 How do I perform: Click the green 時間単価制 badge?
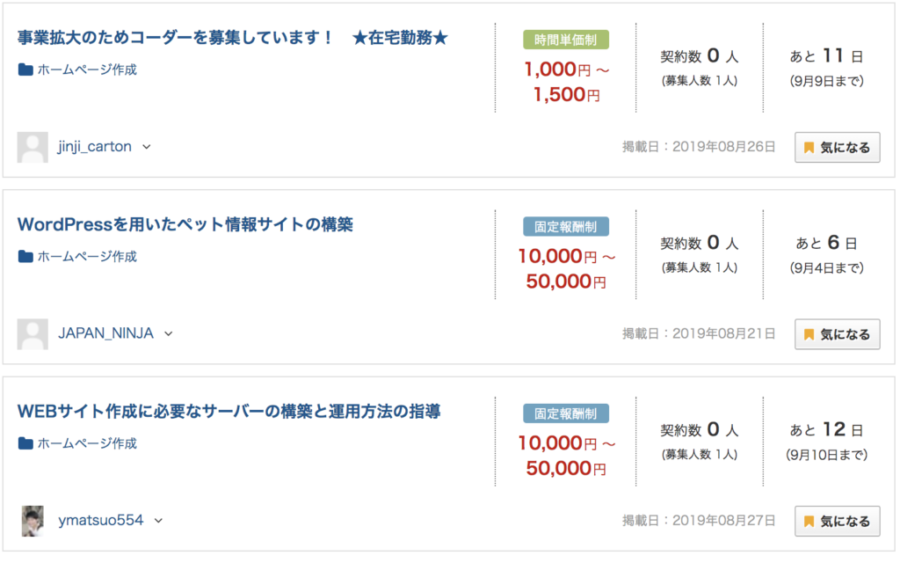click(x=566, y=40)
